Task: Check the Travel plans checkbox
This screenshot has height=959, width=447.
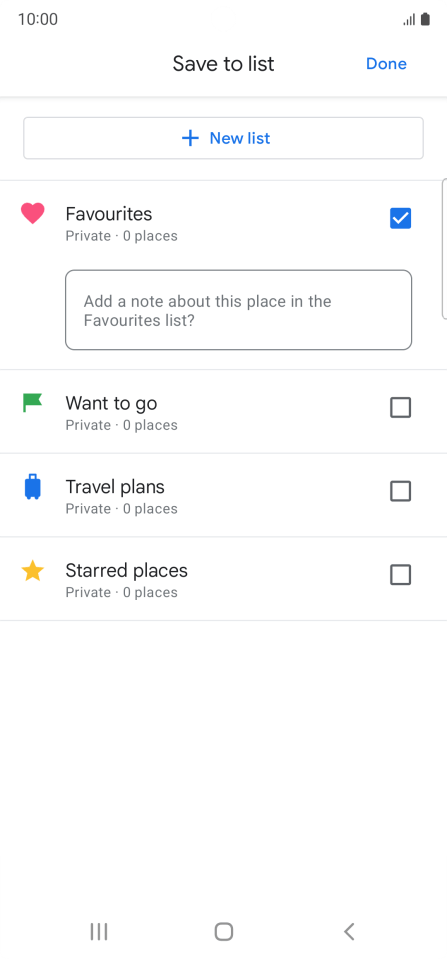Action: [401, 491]
